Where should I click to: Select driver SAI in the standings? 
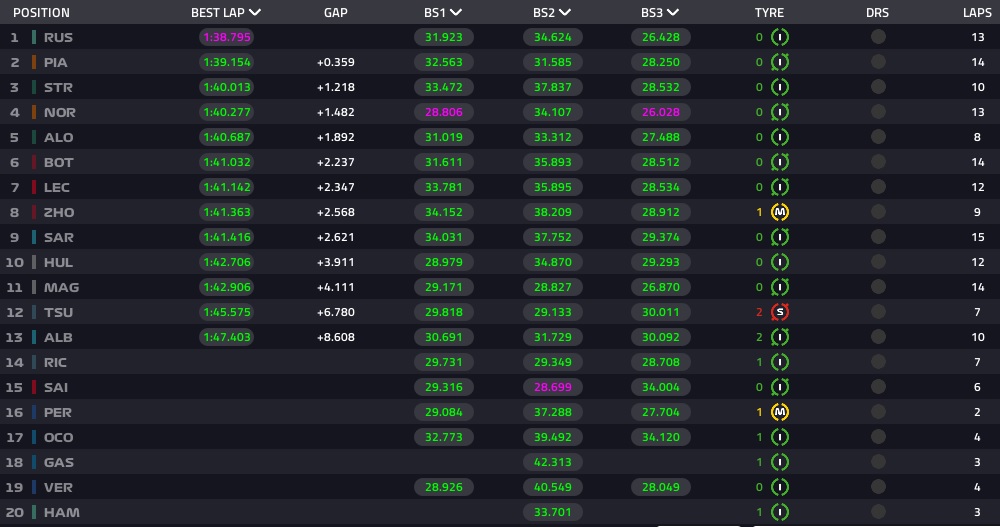coord(55,387)
